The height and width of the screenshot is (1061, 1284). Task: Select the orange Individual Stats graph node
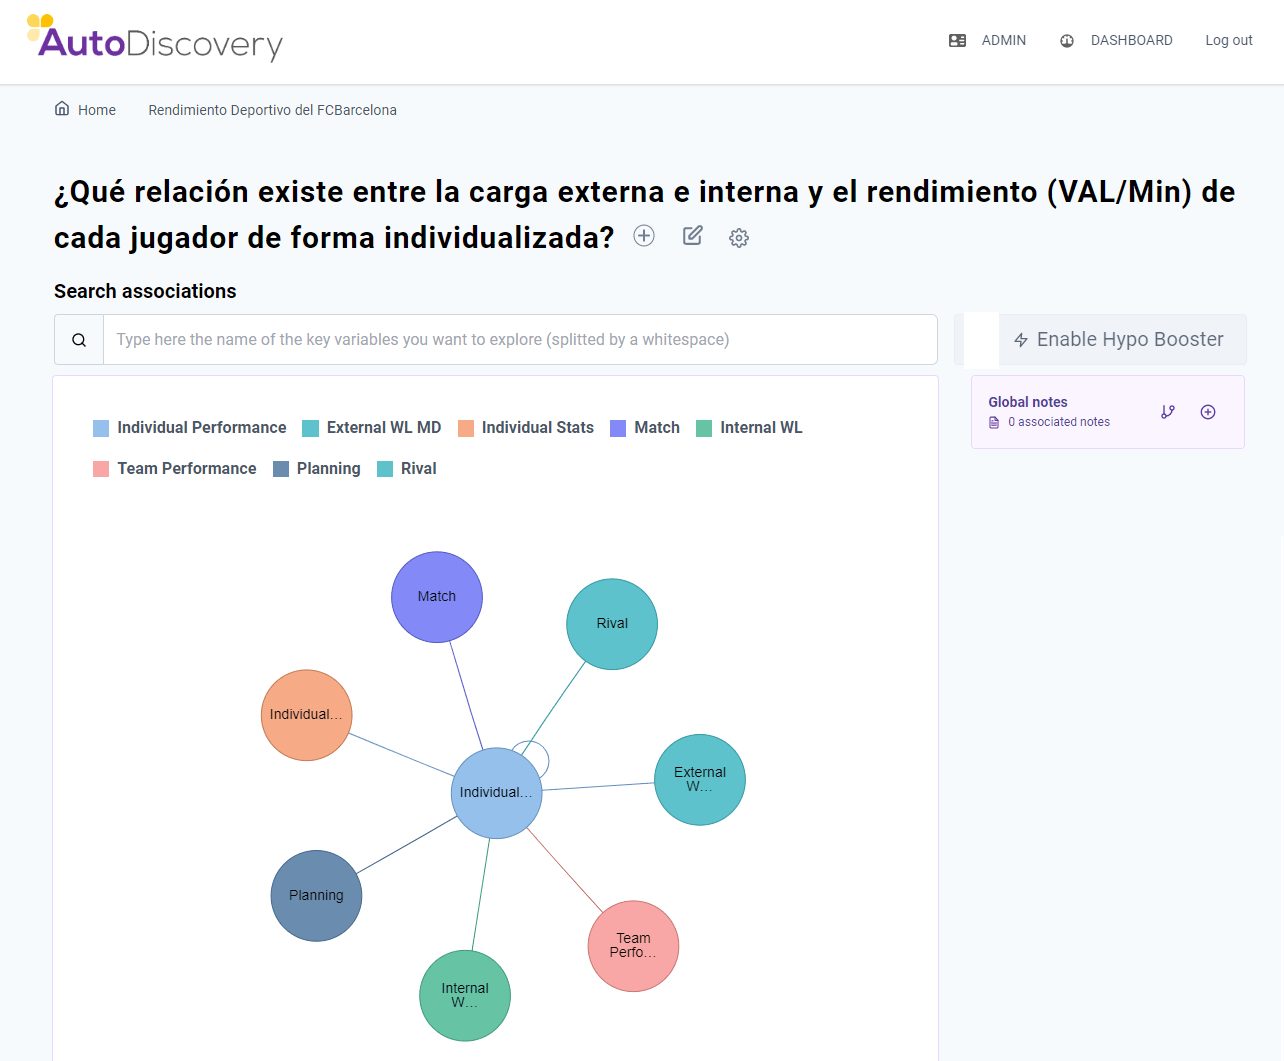pyautogui.click(x=306, y=715)
